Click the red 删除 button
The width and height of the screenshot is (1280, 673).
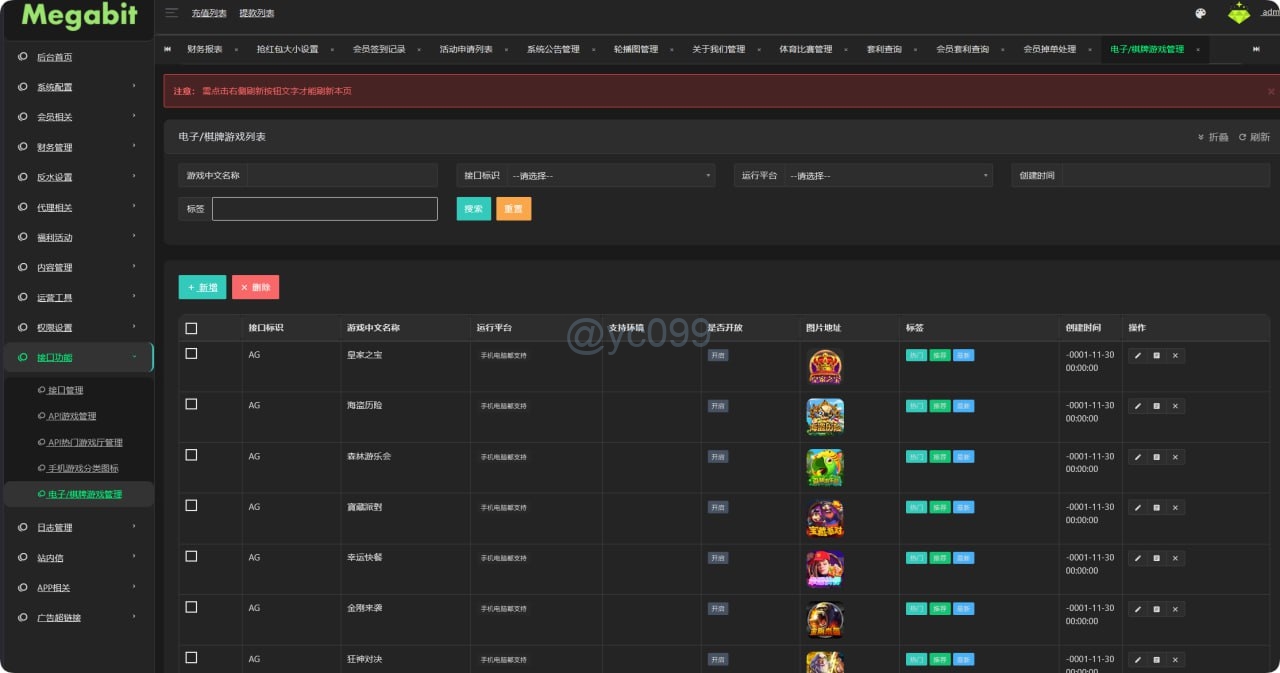click(255, 287)
